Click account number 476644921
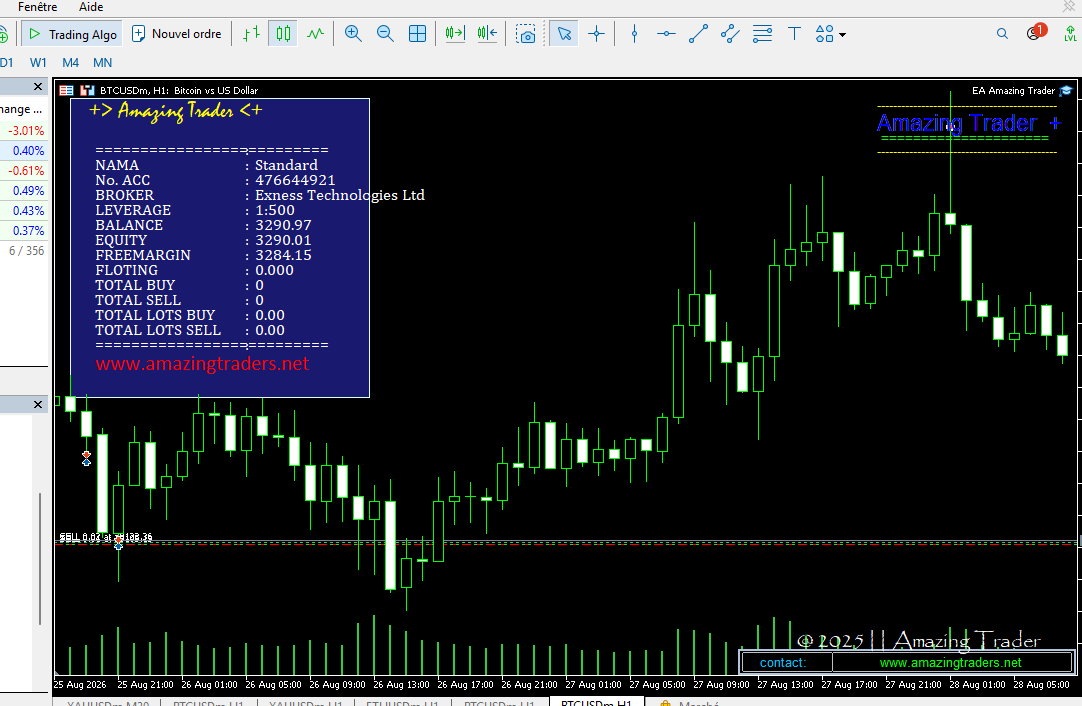 295,180
